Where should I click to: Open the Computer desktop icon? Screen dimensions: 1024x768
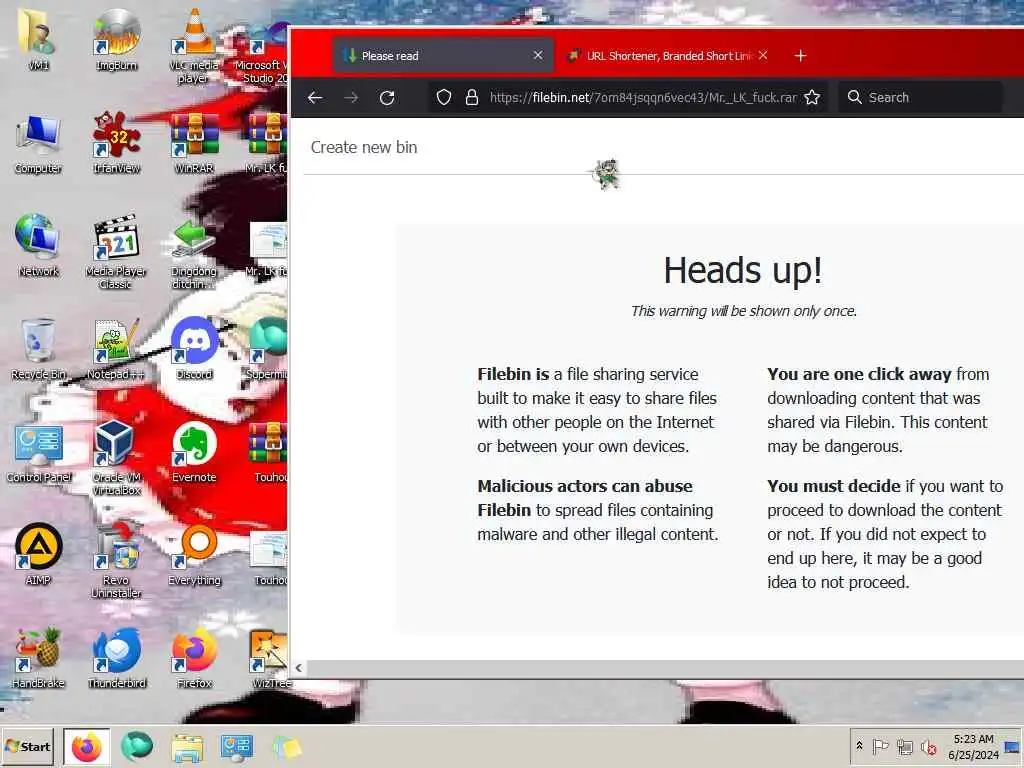(38, 144)
